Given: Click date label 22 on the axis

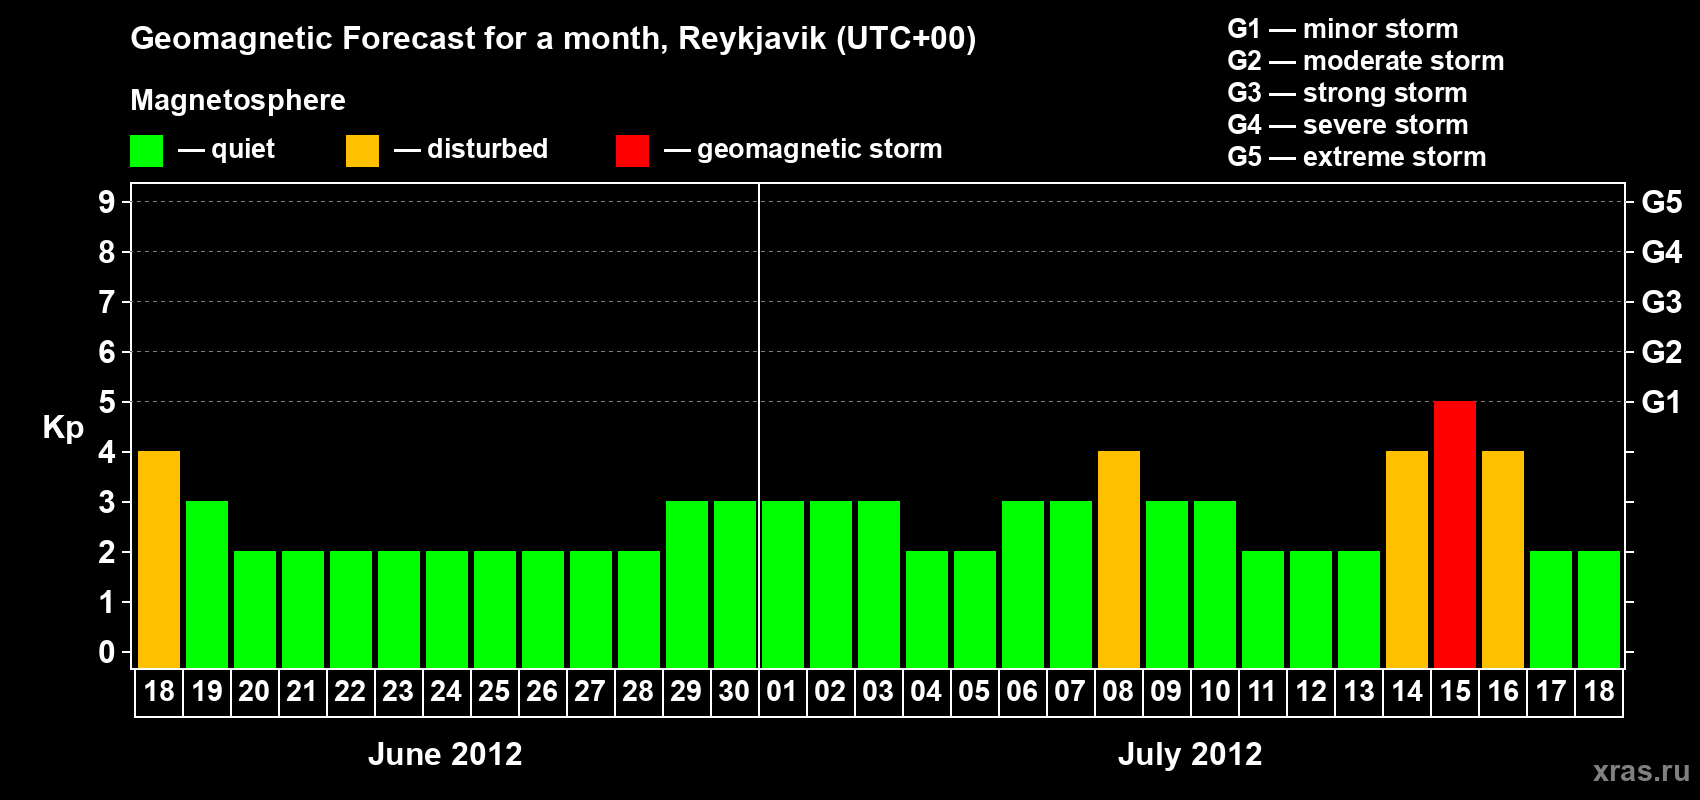Looking at the screenshot, I should pyautogui.click(x=350, y=691).
